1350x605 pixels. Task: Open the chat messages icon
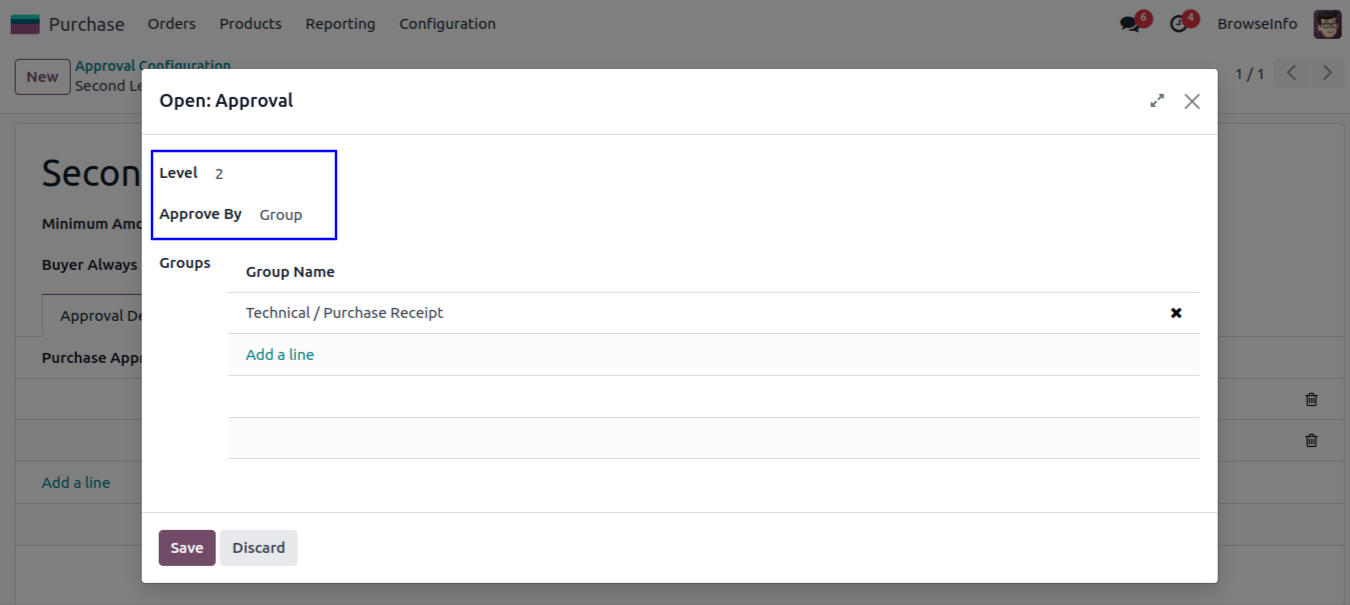1130,24
